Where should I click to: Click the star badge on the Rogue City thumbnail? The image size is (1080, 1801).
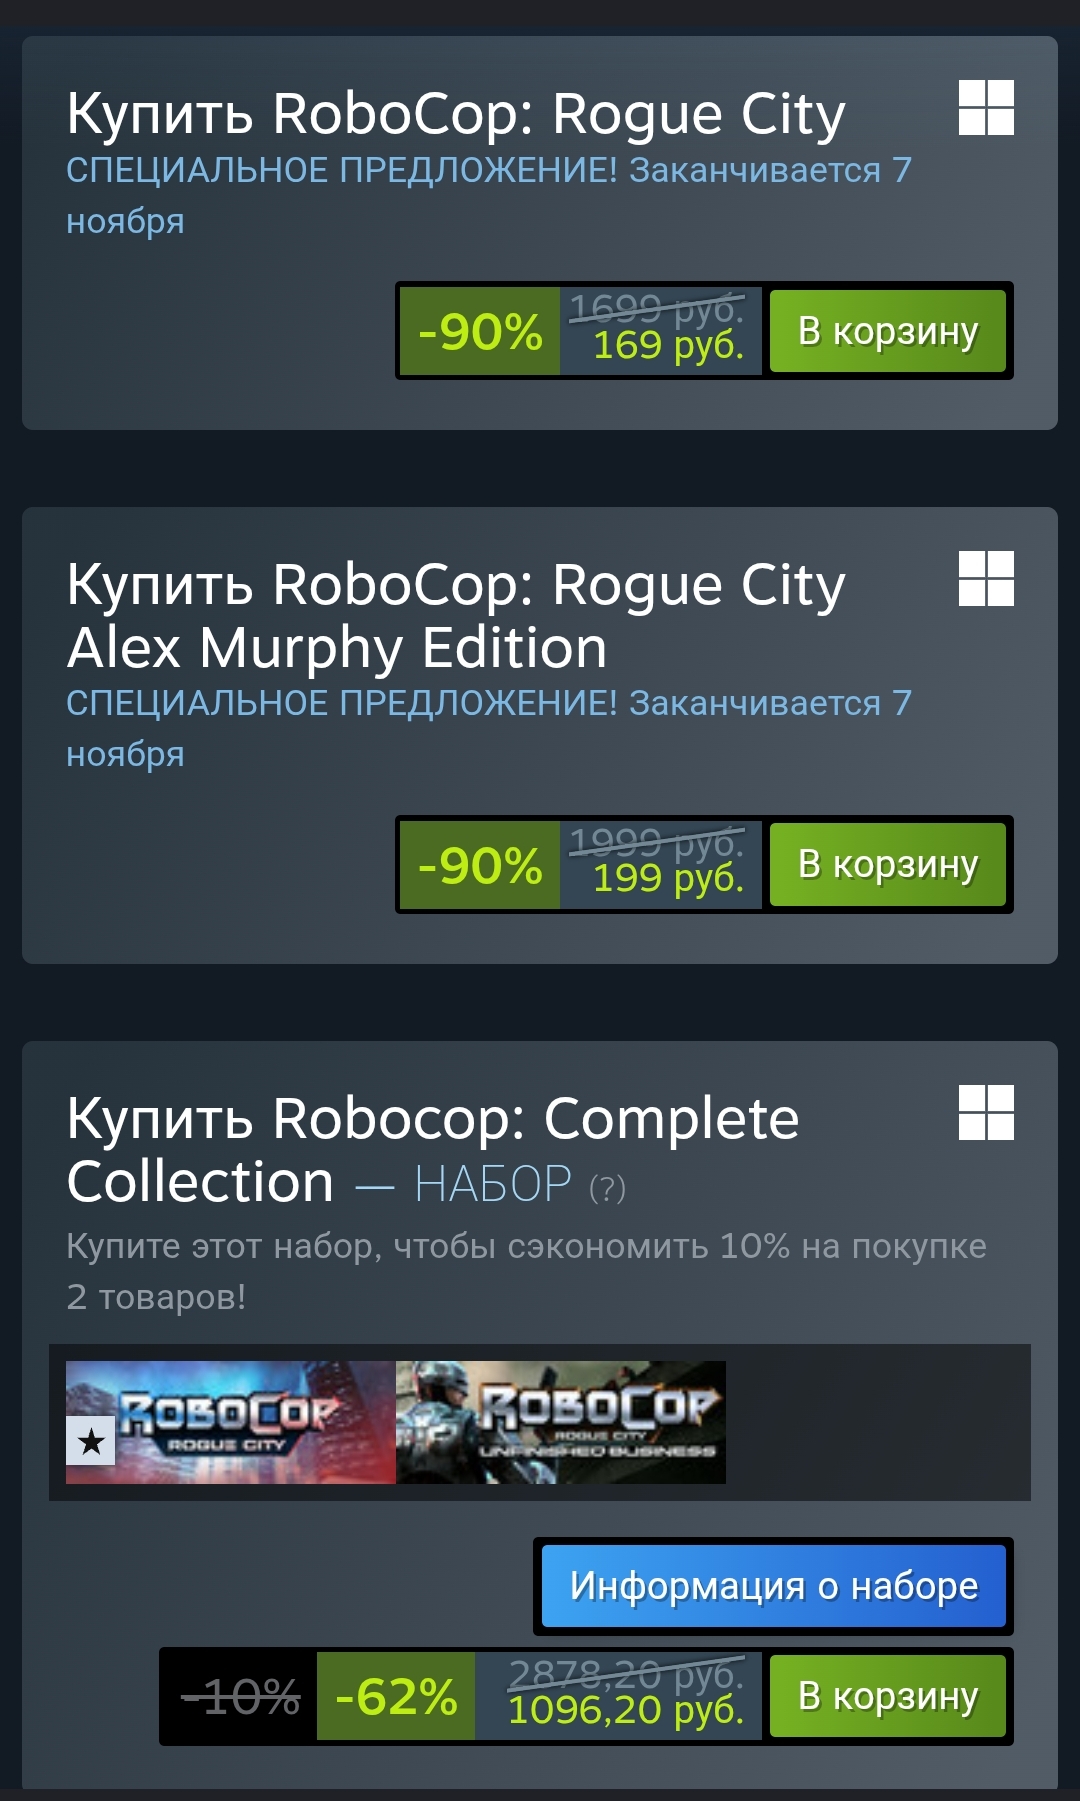(91, 1441)
